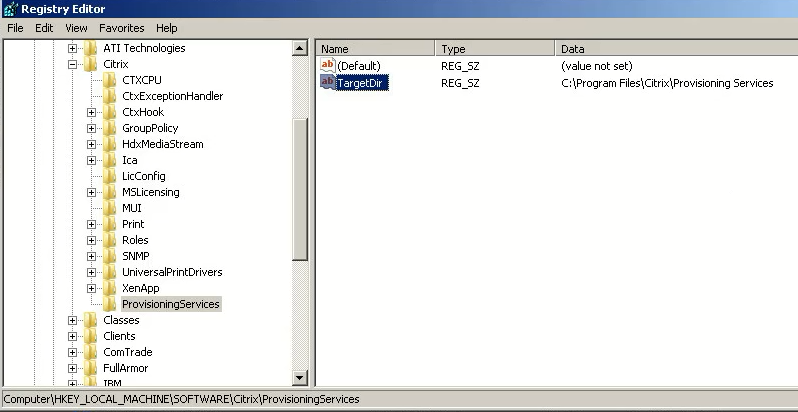This screenshot has width=798, height=412.
Task: Click the (Default) value's ab icon
Action: tap(328, 65)
